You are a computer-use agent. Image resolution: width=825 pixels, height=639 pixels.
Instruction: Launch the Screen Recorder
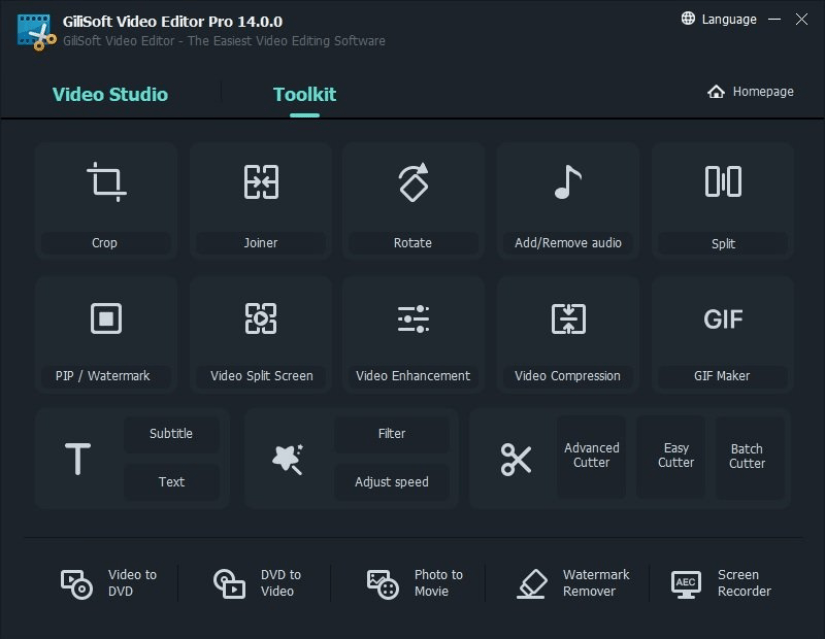(x=722, y=583)
